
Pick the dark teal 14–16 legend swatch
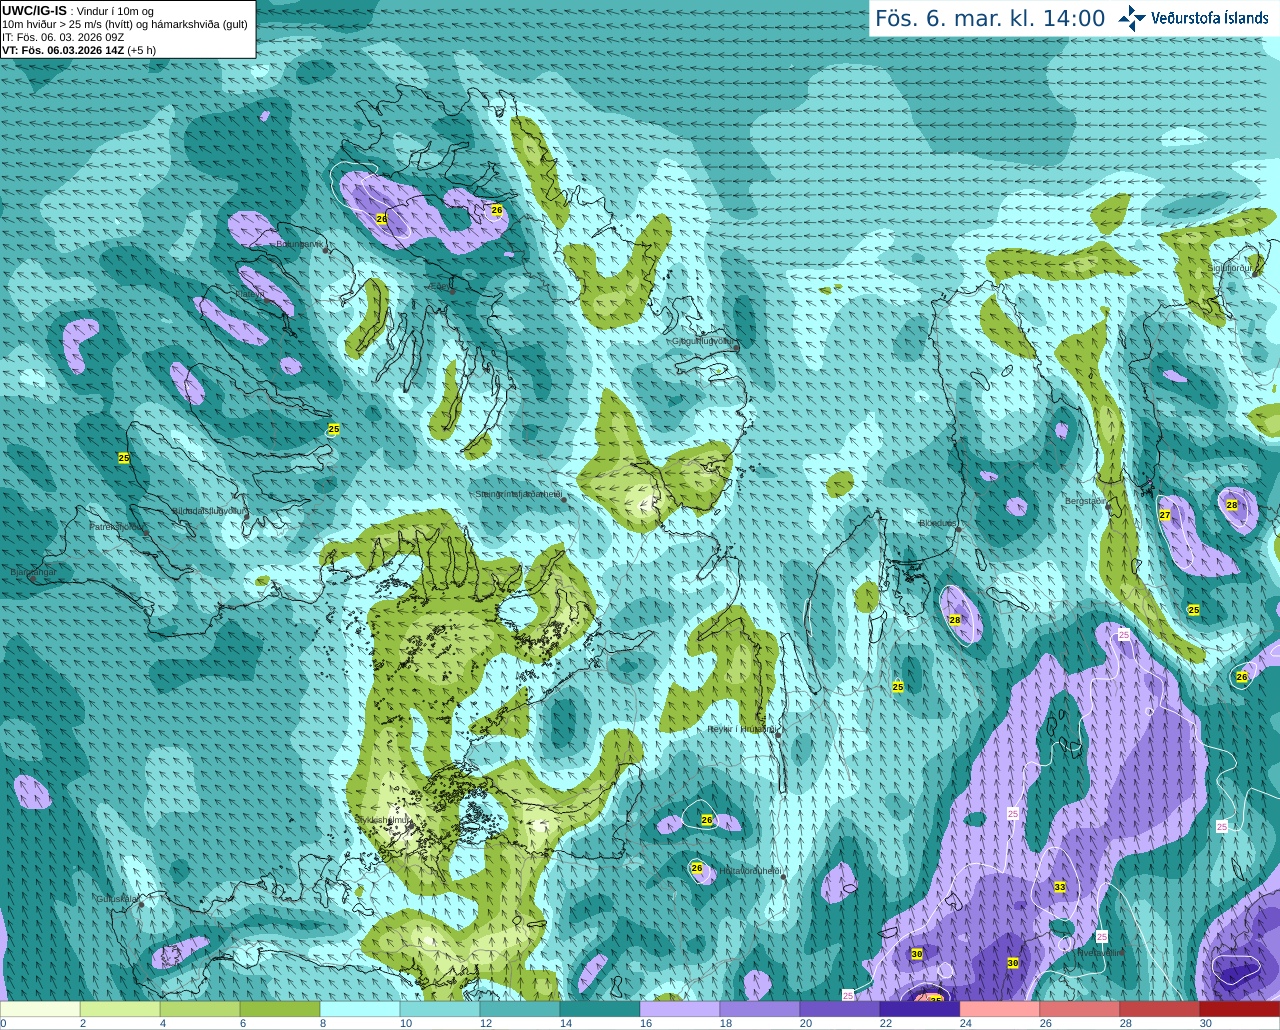click(600, 1009)
